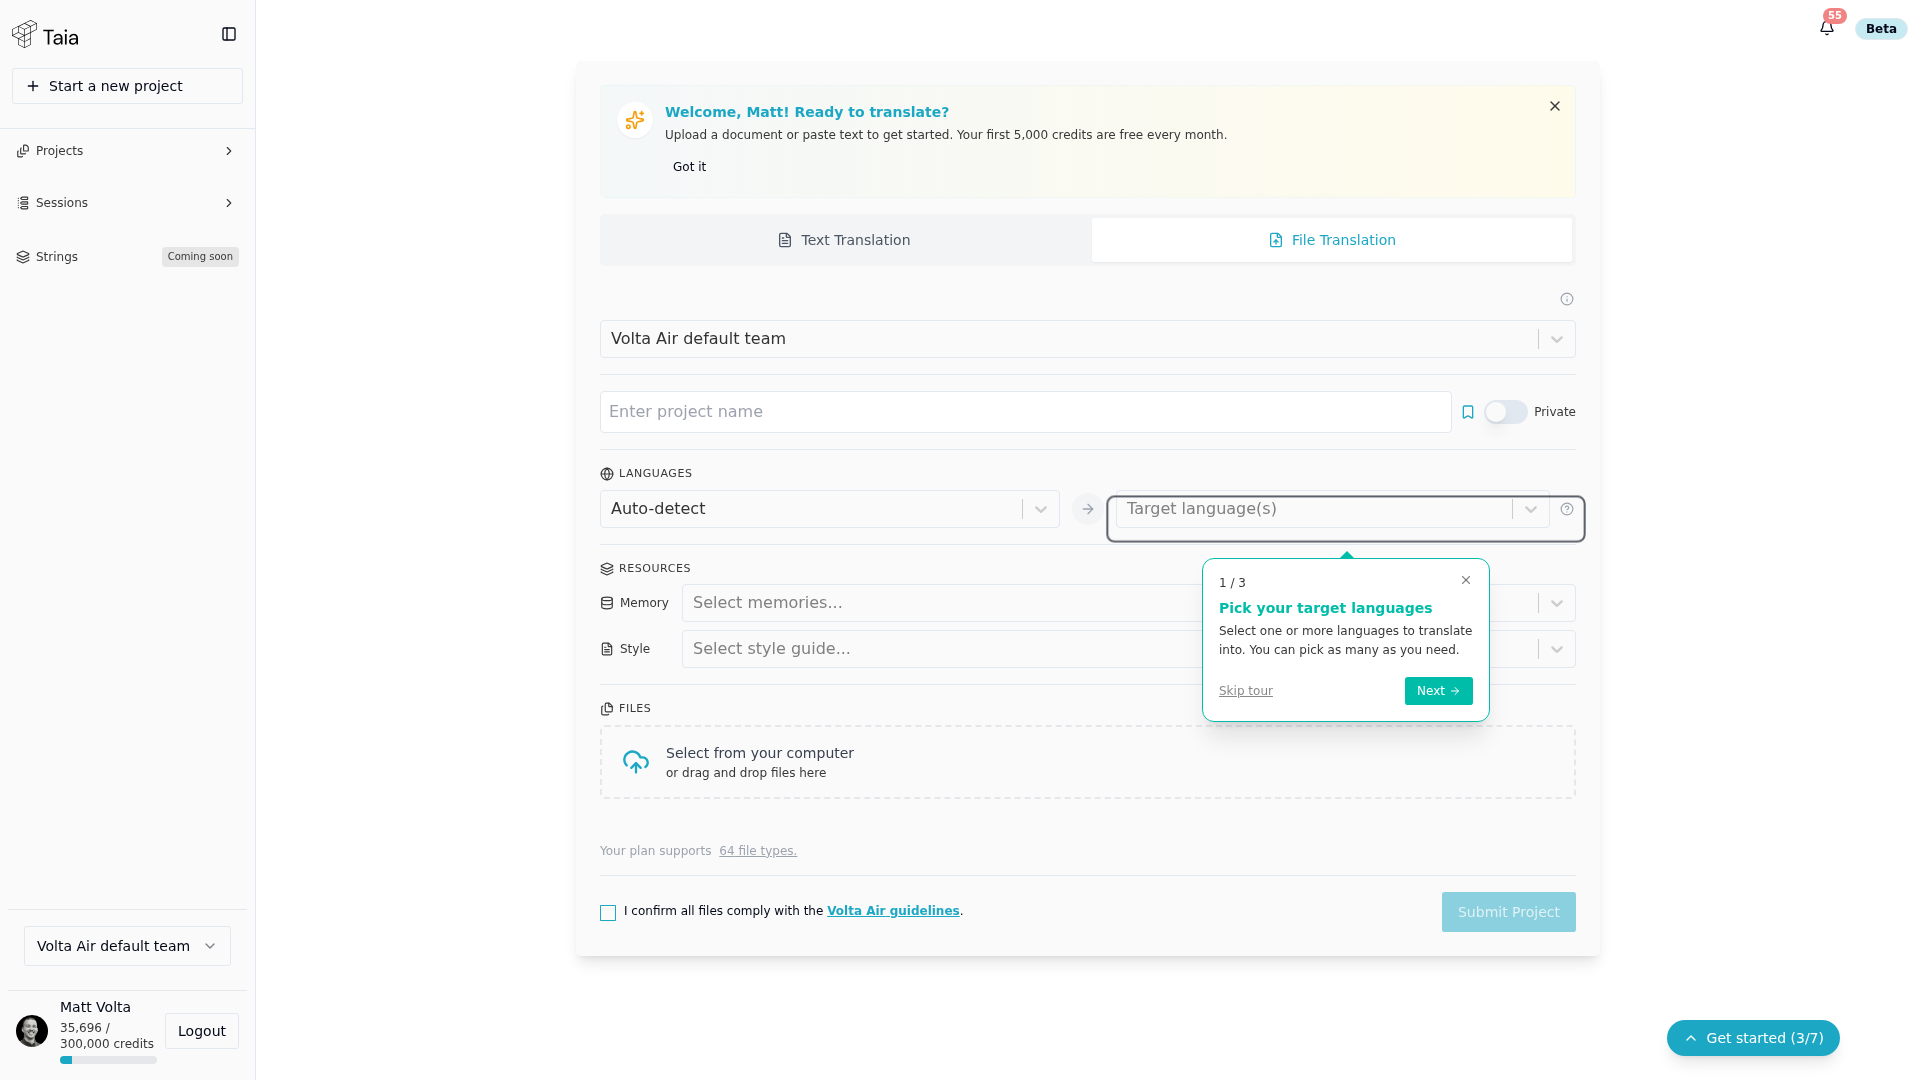Check the file compliance confirmation box
The height and width of the screenshot is (1080, 1920).
point(608,913)
